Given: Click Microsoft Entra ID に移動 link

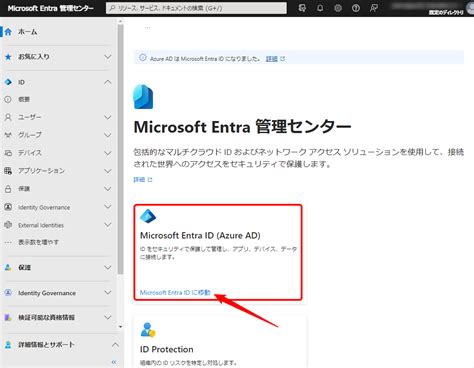Looking at the screenshot, I should tap(175, 292).
